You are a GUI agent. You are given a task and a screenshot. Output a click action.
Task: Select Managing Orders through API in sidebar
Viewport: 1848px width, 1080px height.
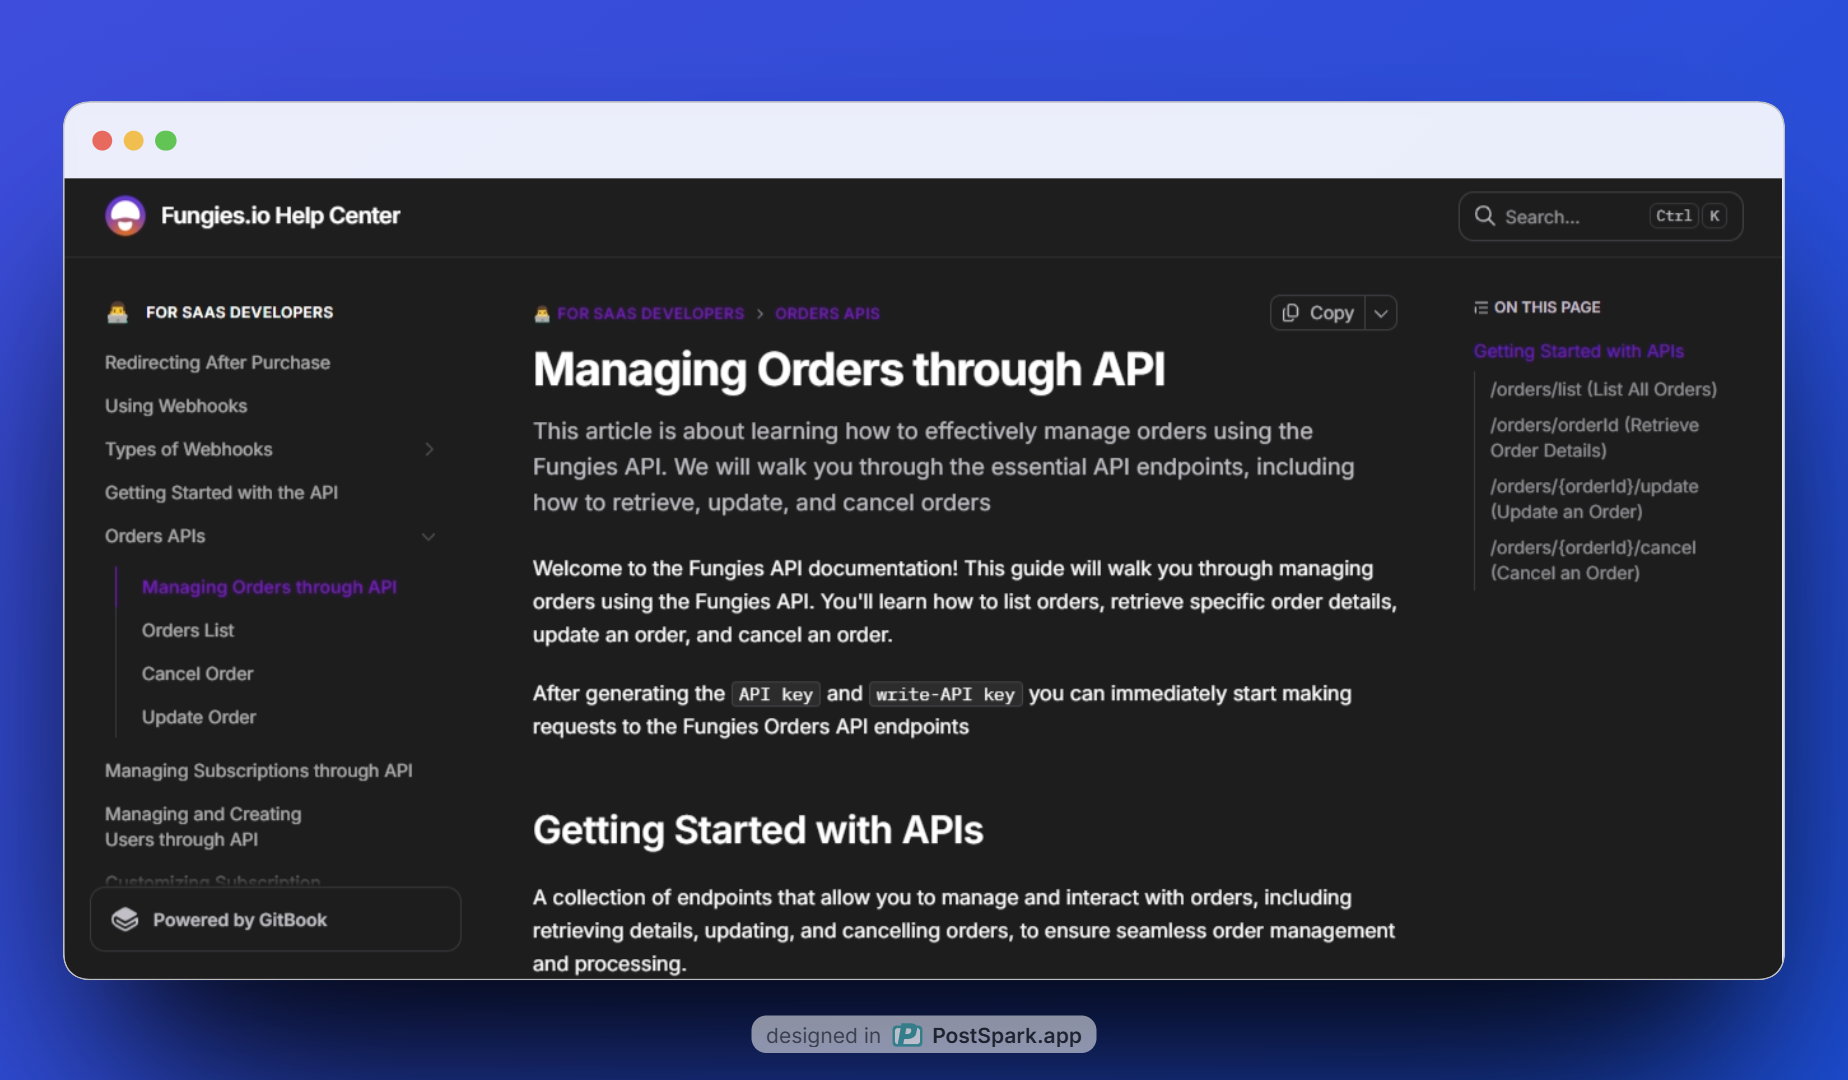[x=269, y=587]
